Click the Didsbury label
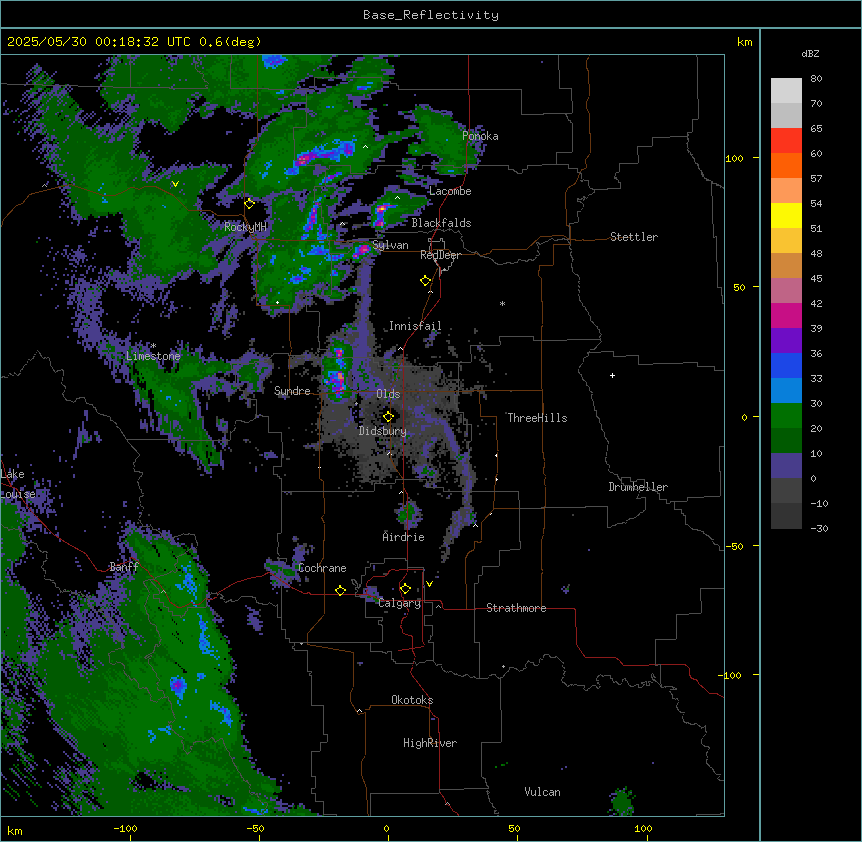 click(x=383, y=431)
